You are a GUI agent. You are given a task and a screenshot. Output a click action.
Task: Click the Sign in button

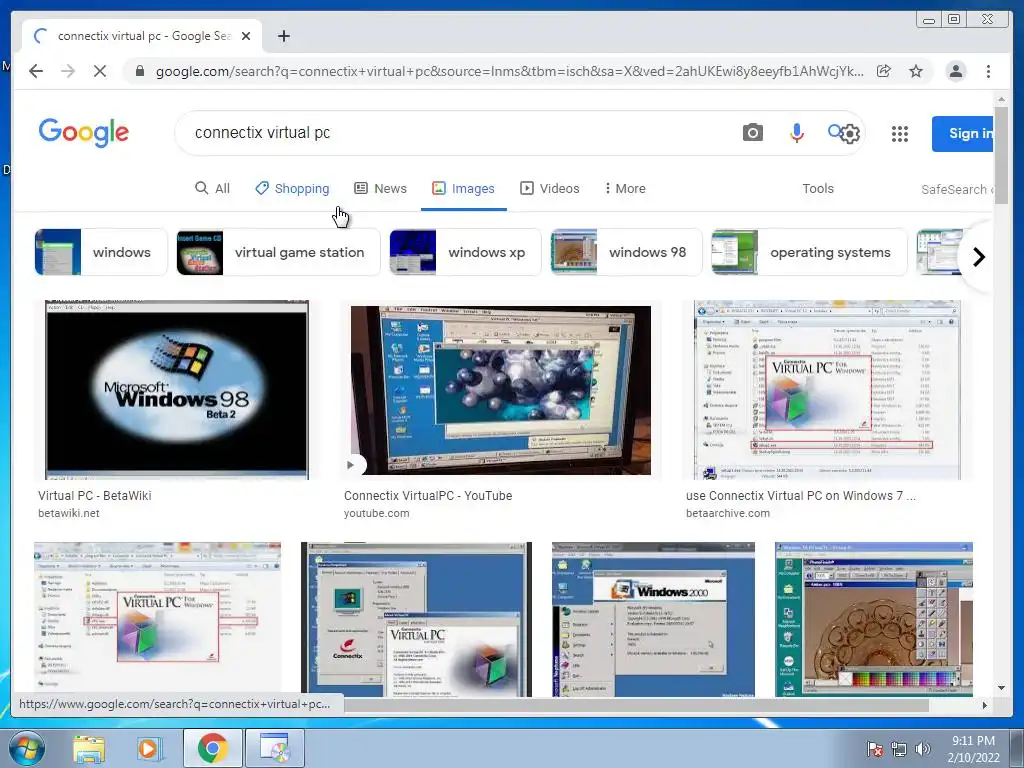[x=963, y=133]
